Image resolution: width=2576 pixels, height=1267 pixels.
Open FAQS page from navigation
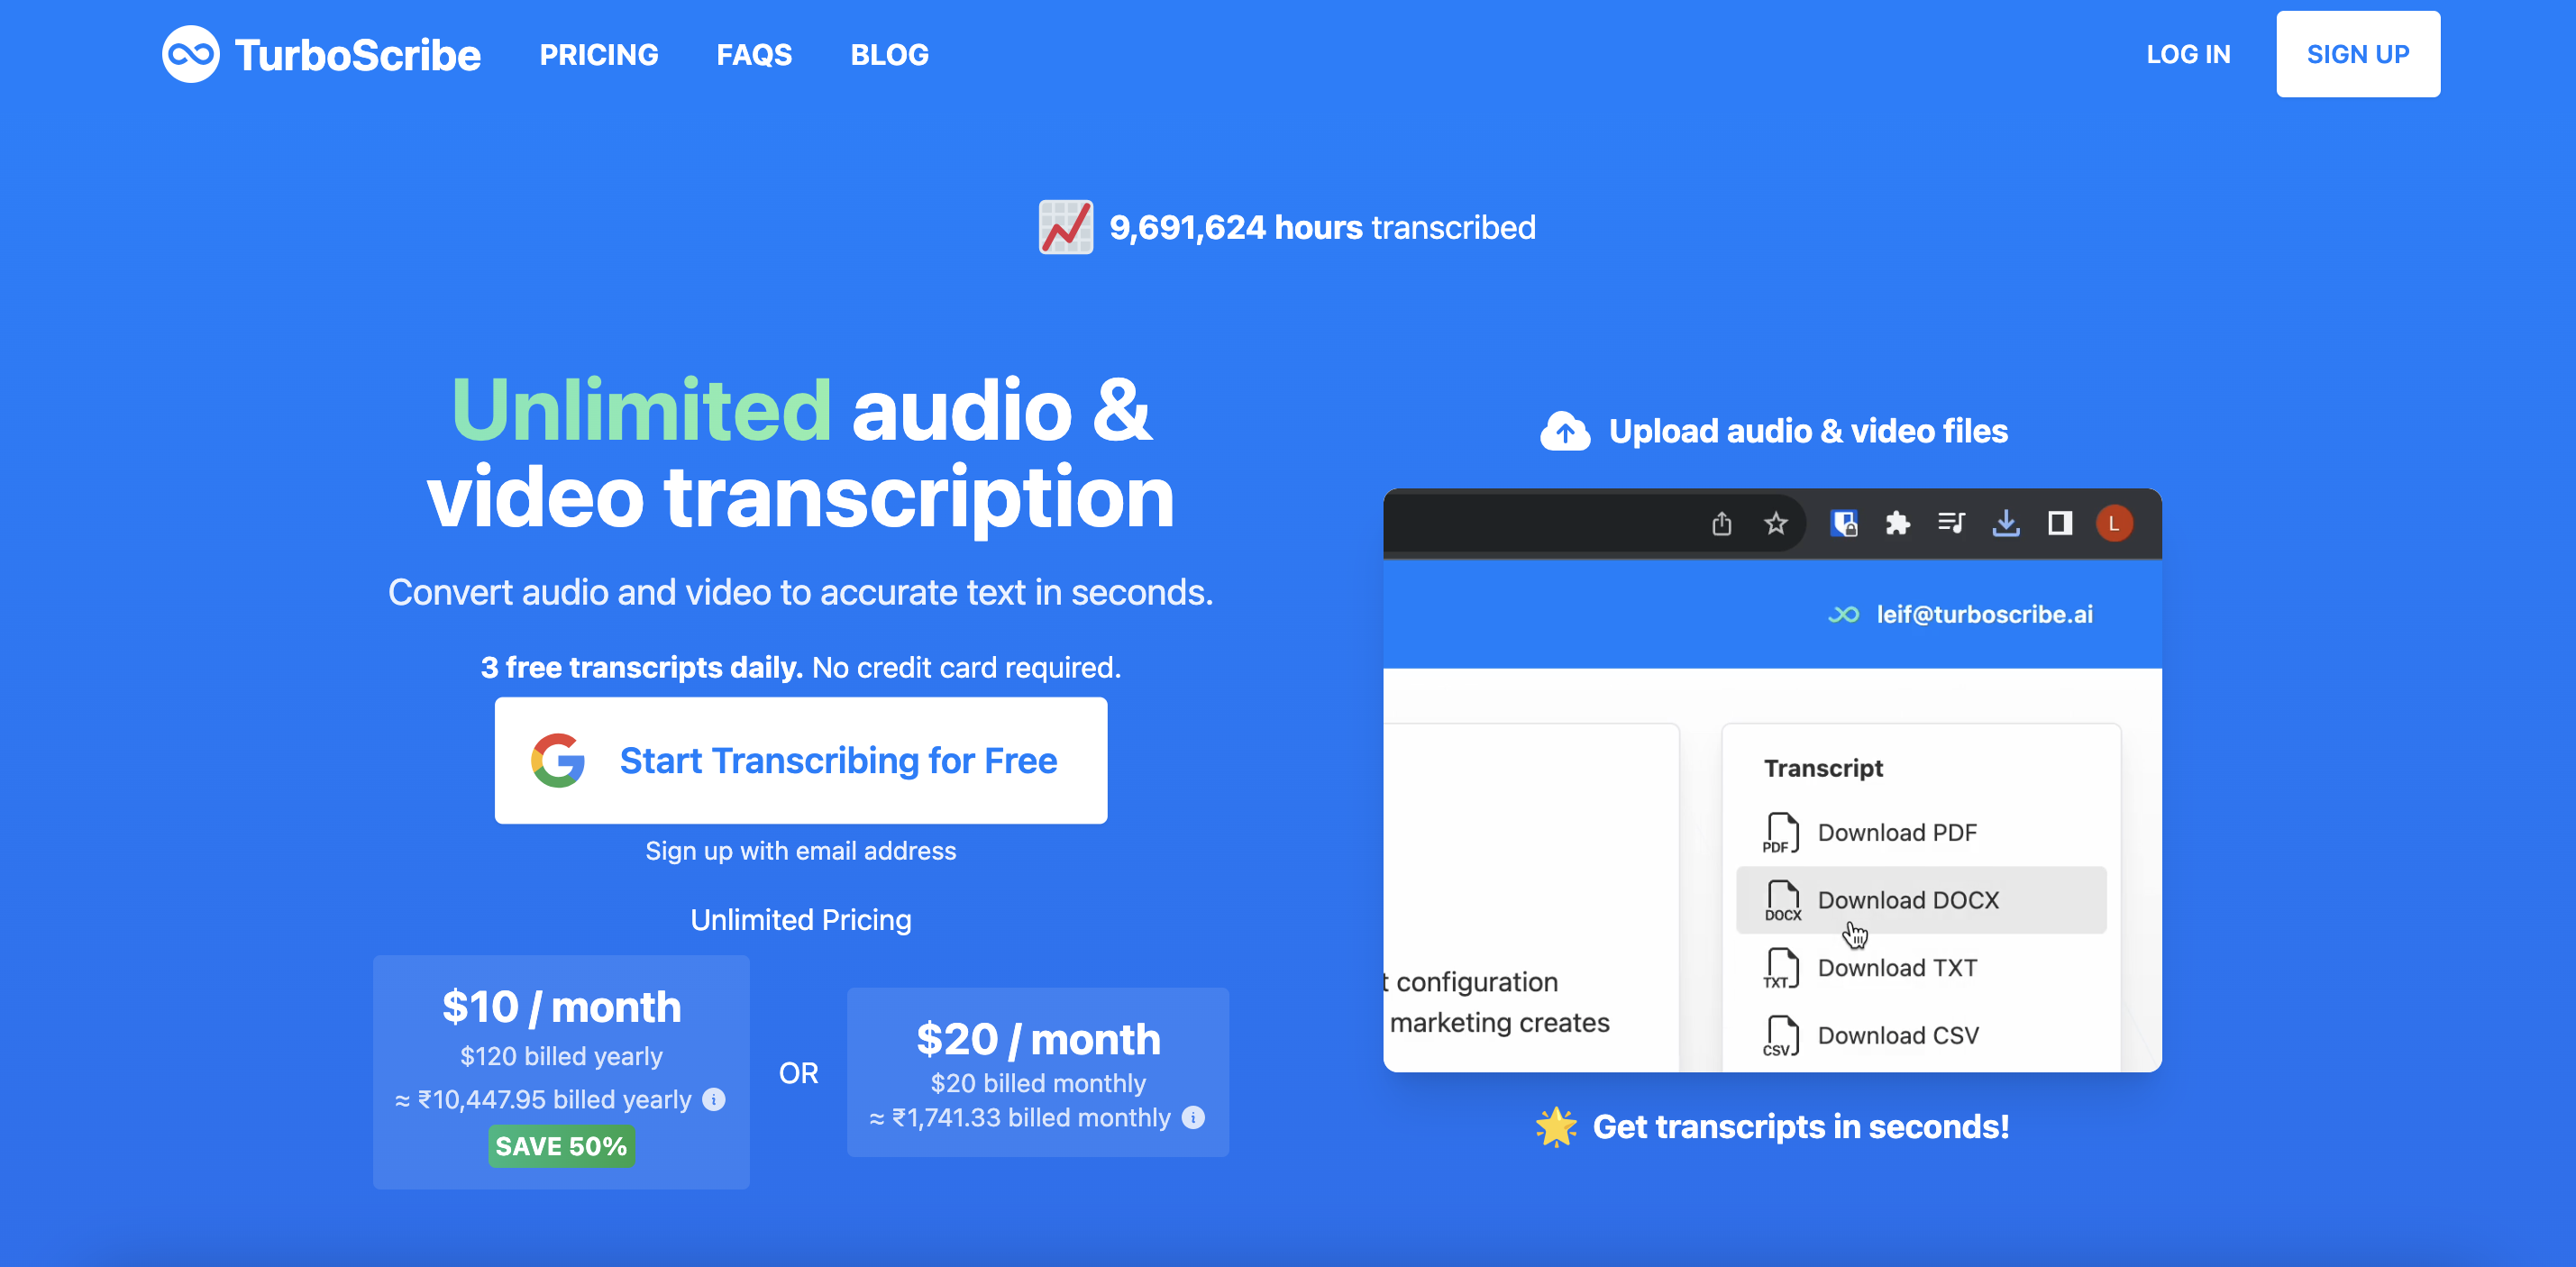click(x=754, y=54)
